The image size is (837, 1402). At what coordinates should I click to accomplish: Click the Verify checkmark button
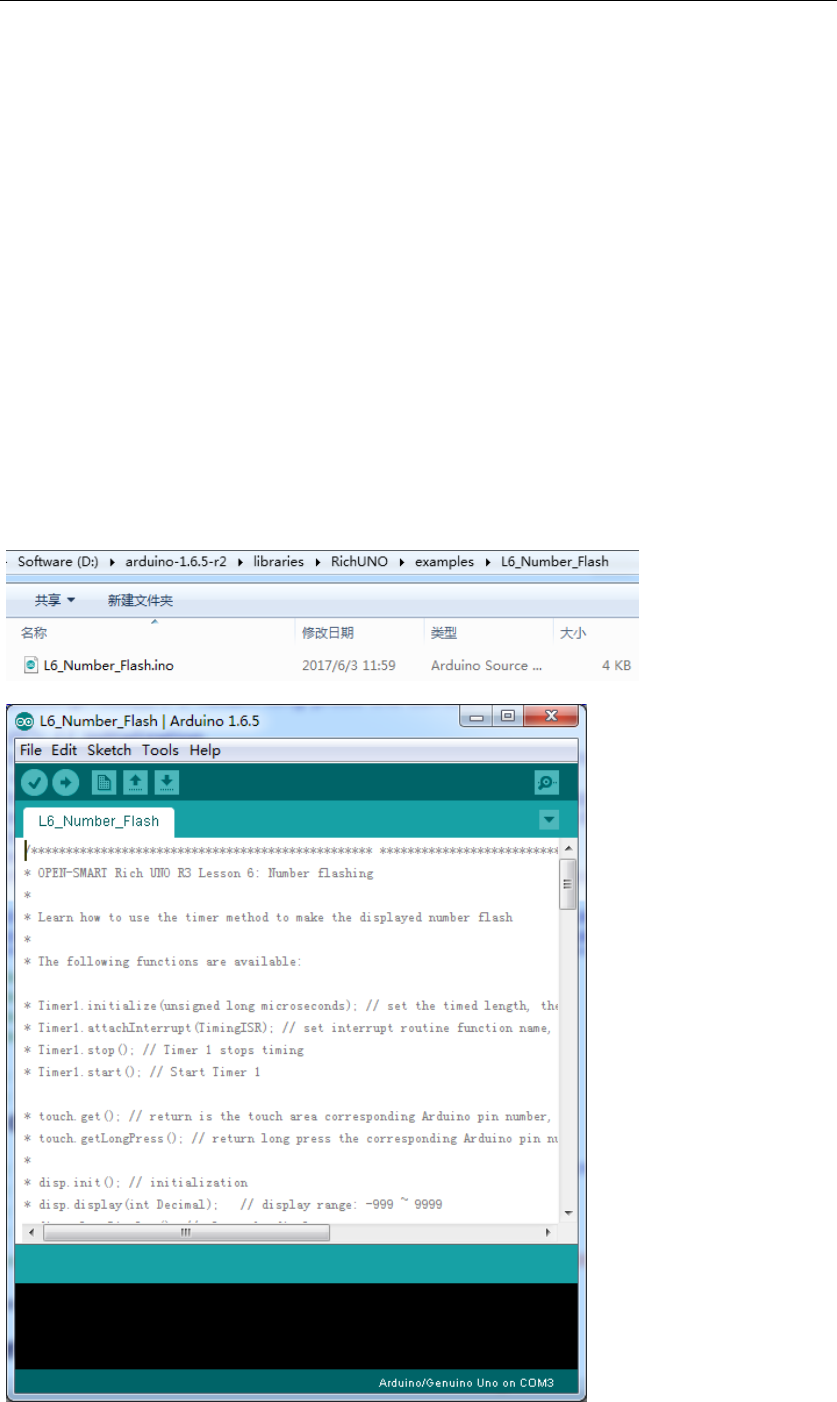point(34,782)
